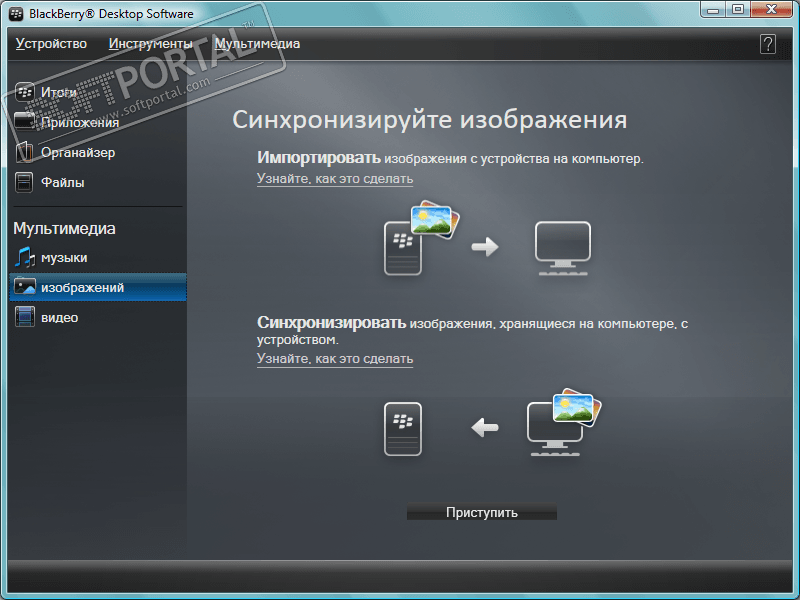The image size is (800, 600).
Task: Click the computer monitor icon in import diagram
Action: [563, 248]
